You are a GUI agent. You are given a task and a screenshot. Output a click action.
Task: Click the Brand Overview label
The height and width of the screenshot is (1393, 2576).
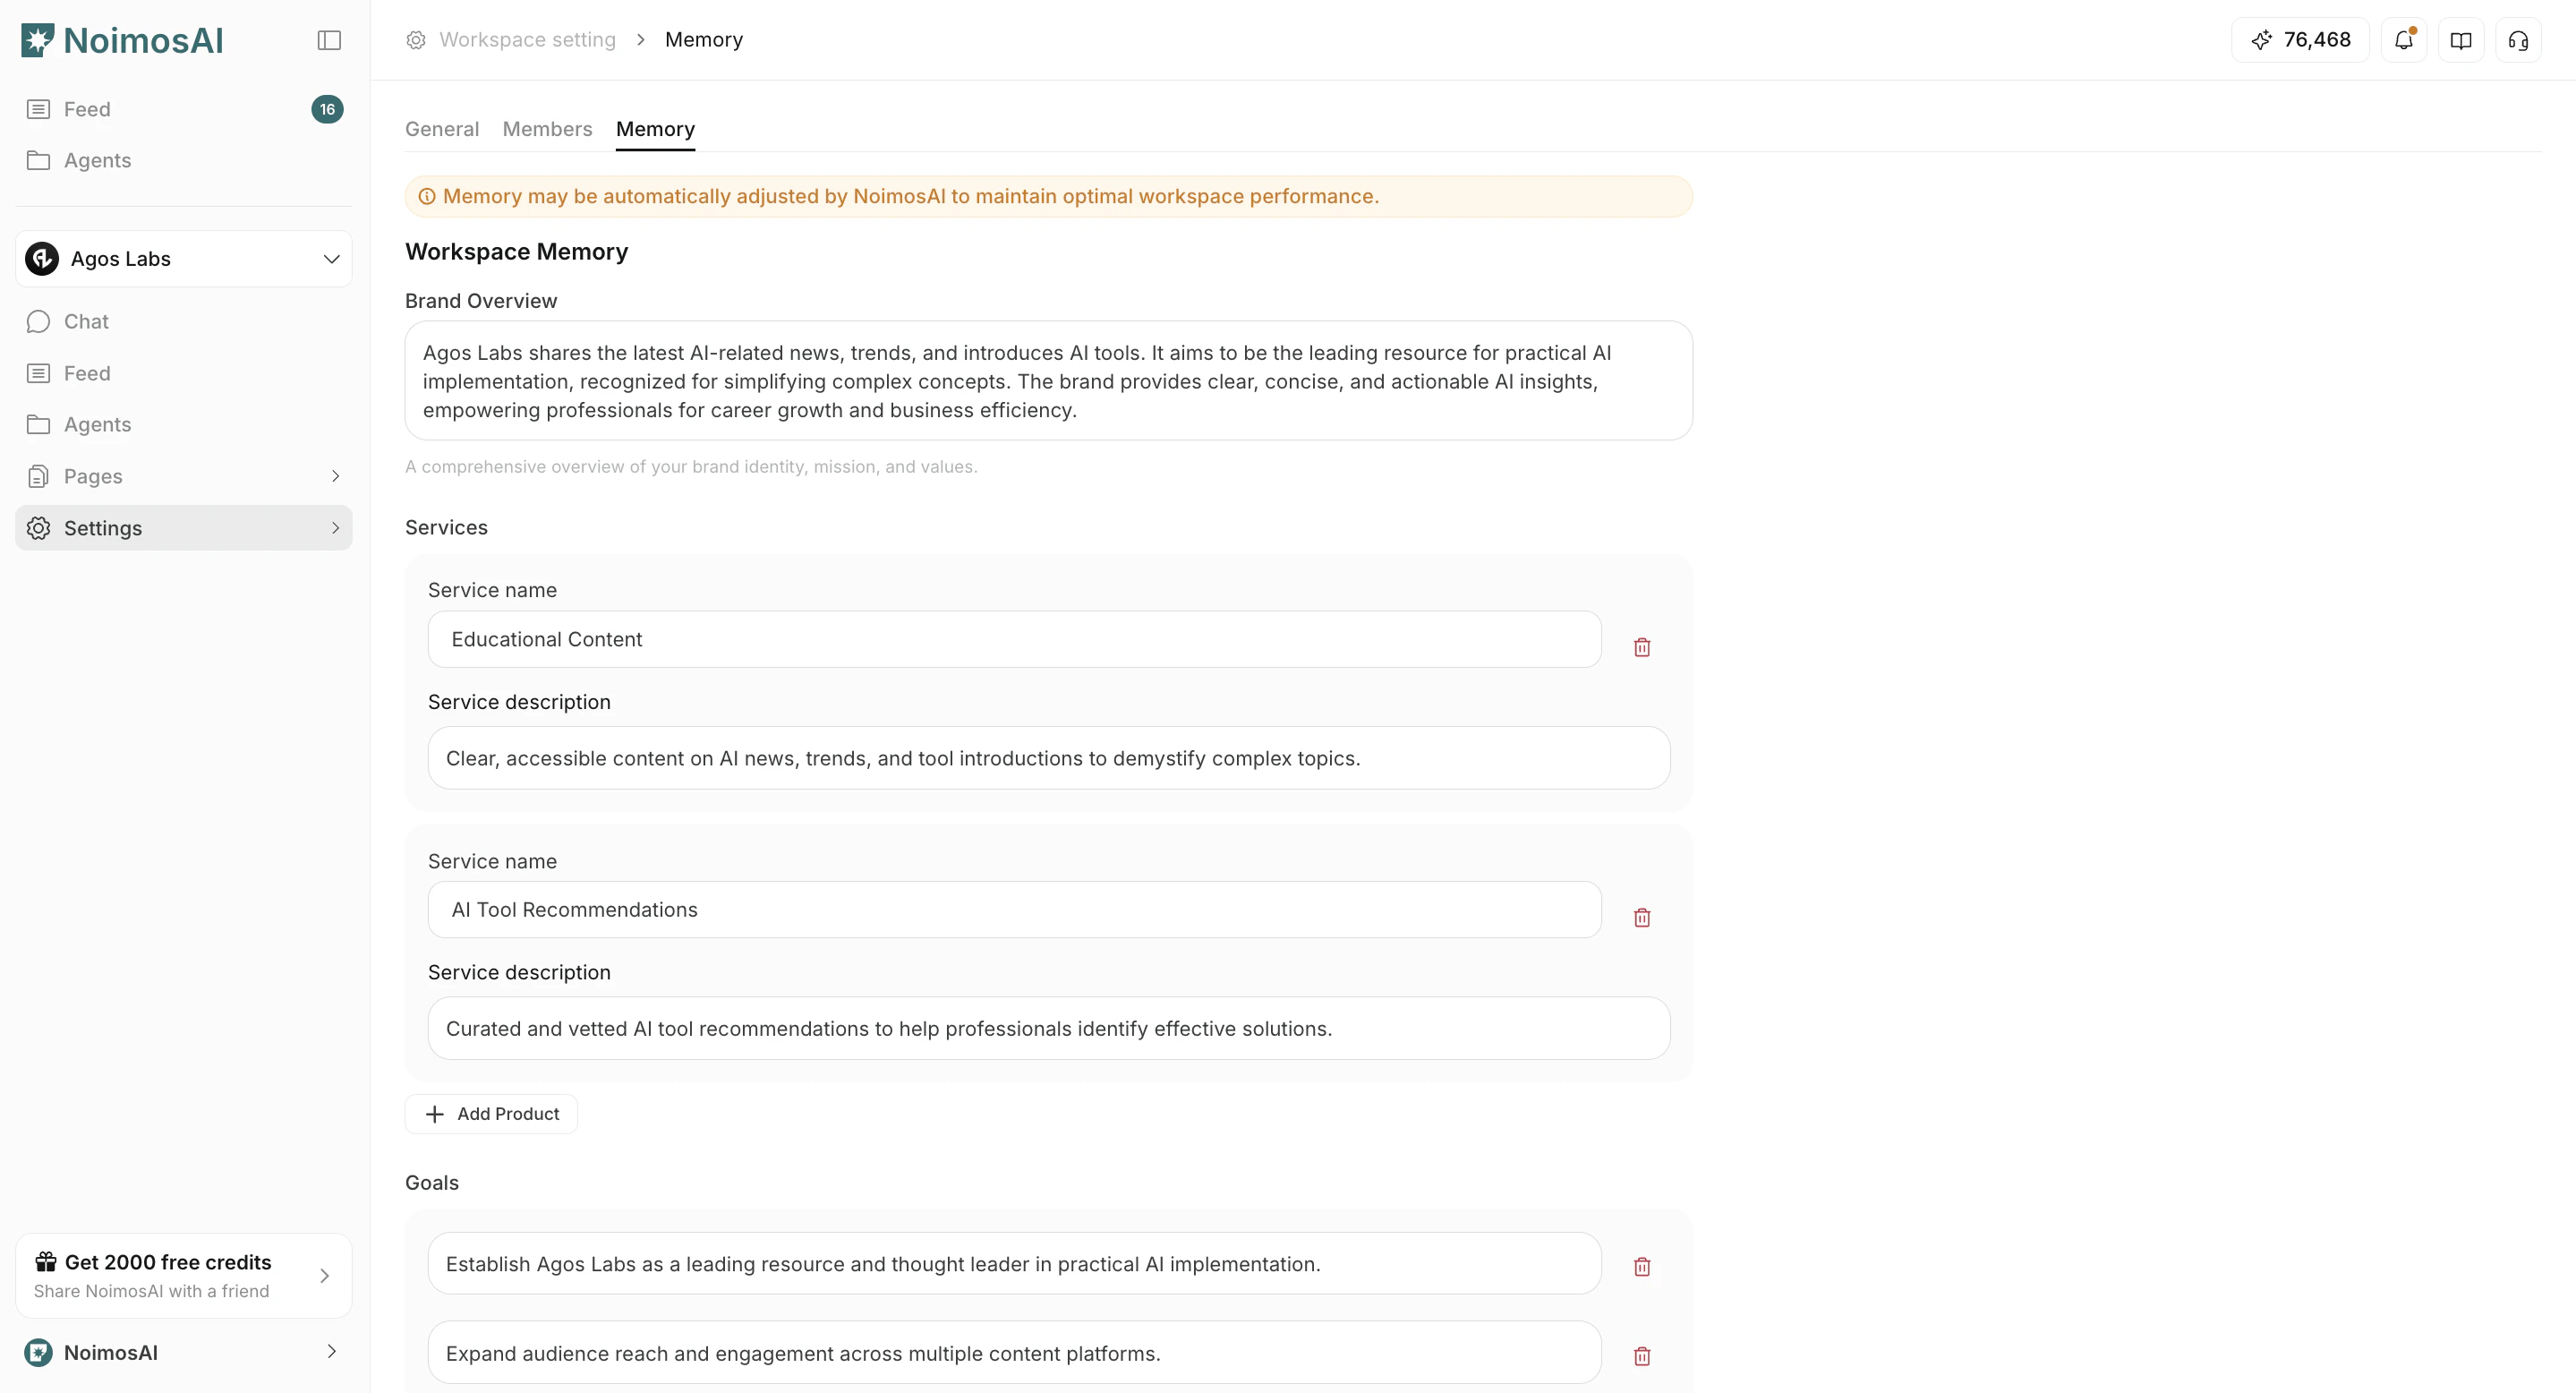(x=481, y=301)
